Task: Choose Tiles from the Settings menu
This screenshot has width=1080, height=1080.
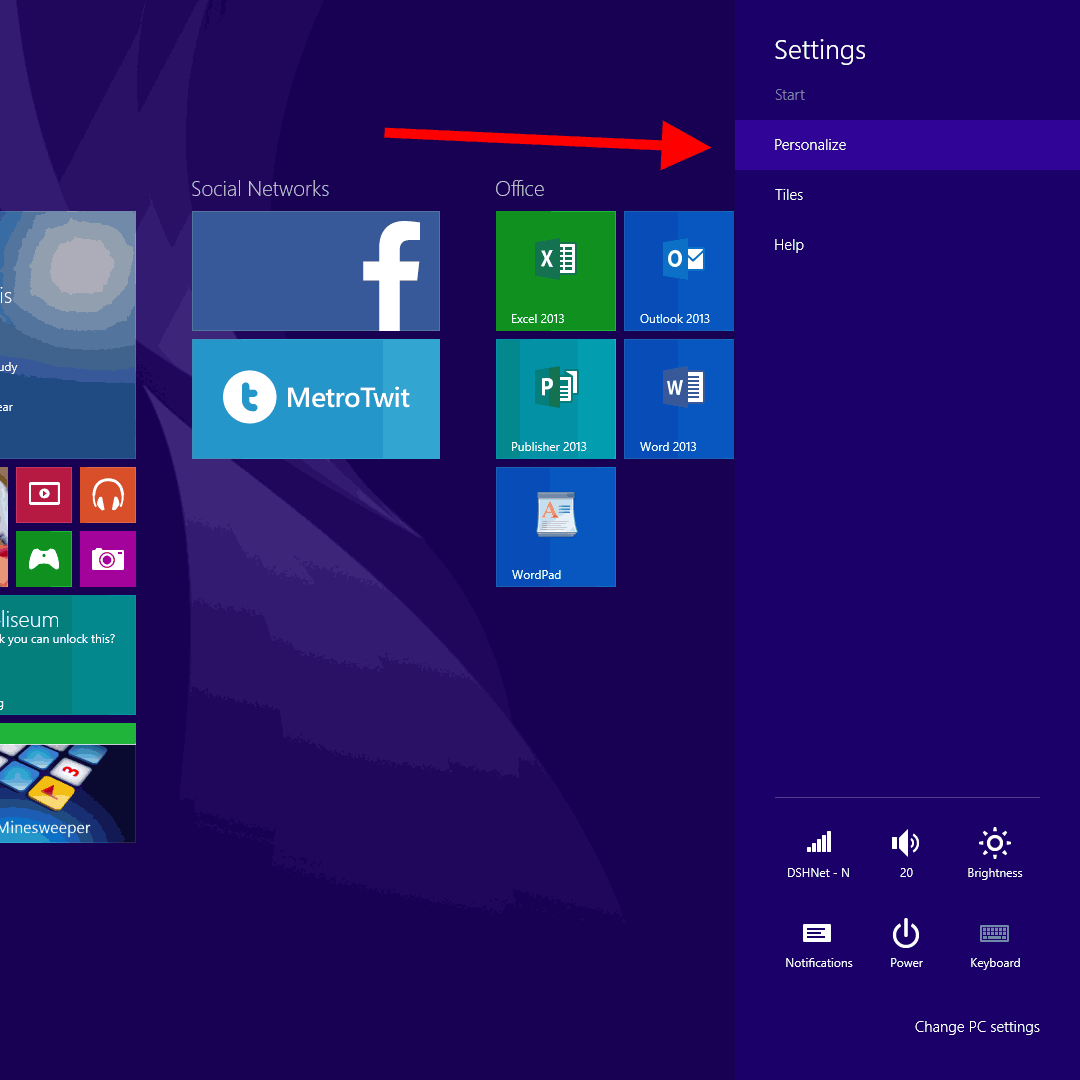Action: coord(789,195)
